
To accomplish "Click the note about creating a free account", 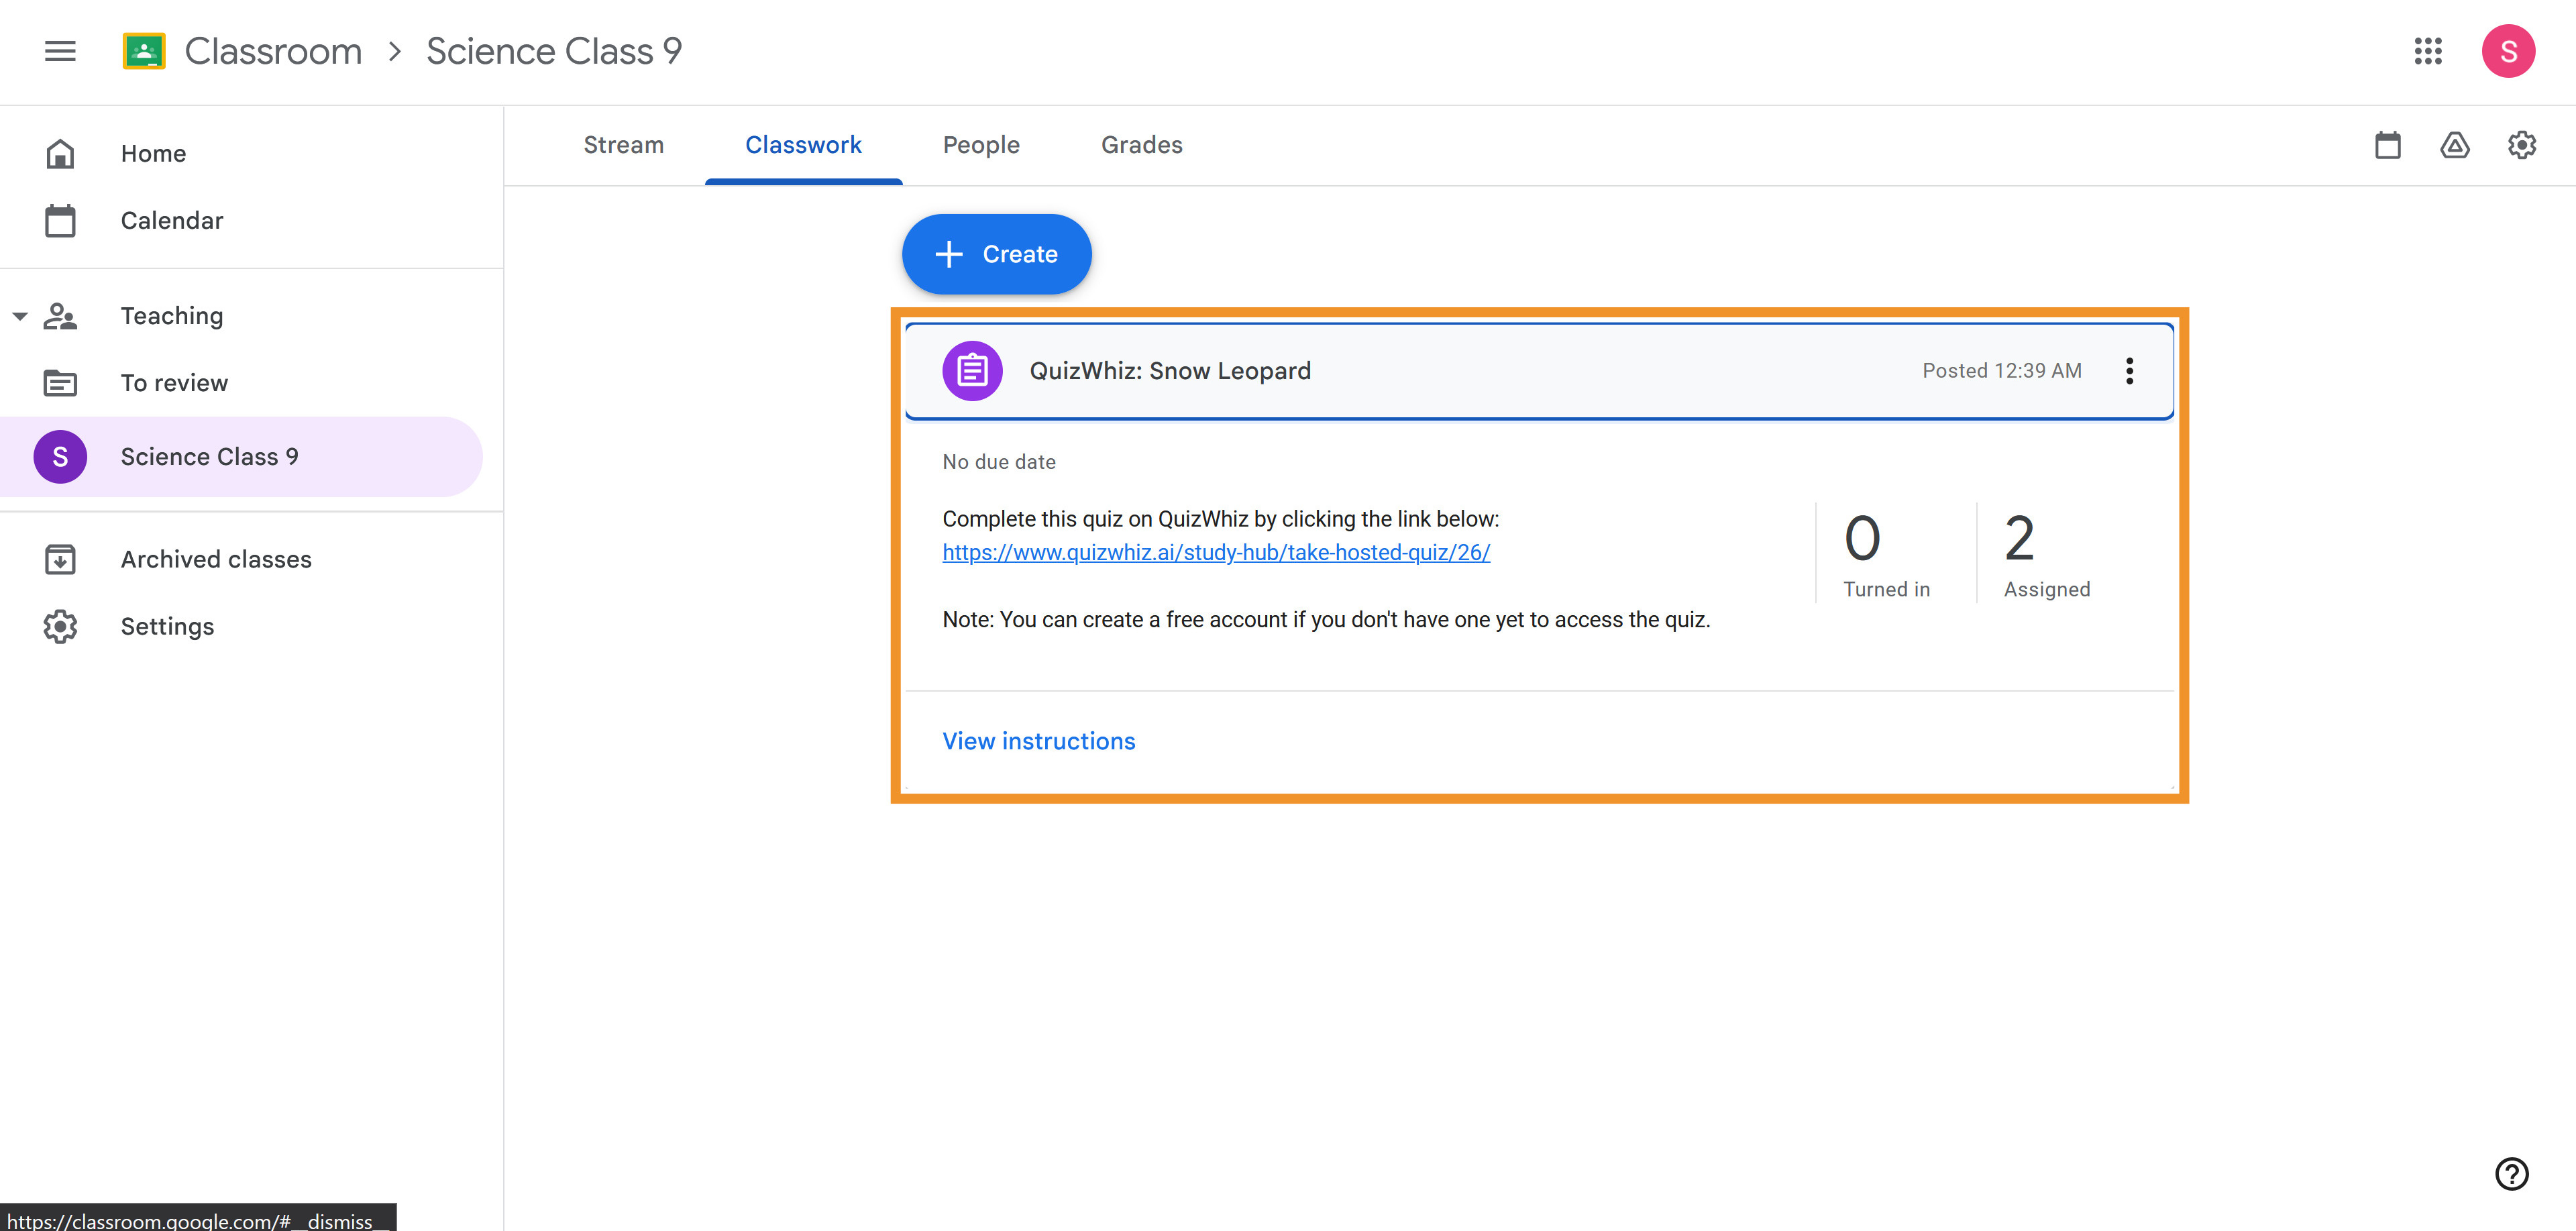I will point(1326,620).
